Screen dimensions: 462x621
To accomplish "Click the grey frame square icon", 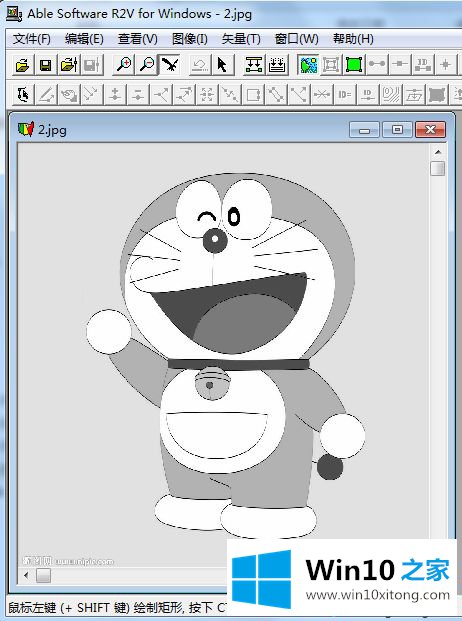I will (x=331, y=65).
